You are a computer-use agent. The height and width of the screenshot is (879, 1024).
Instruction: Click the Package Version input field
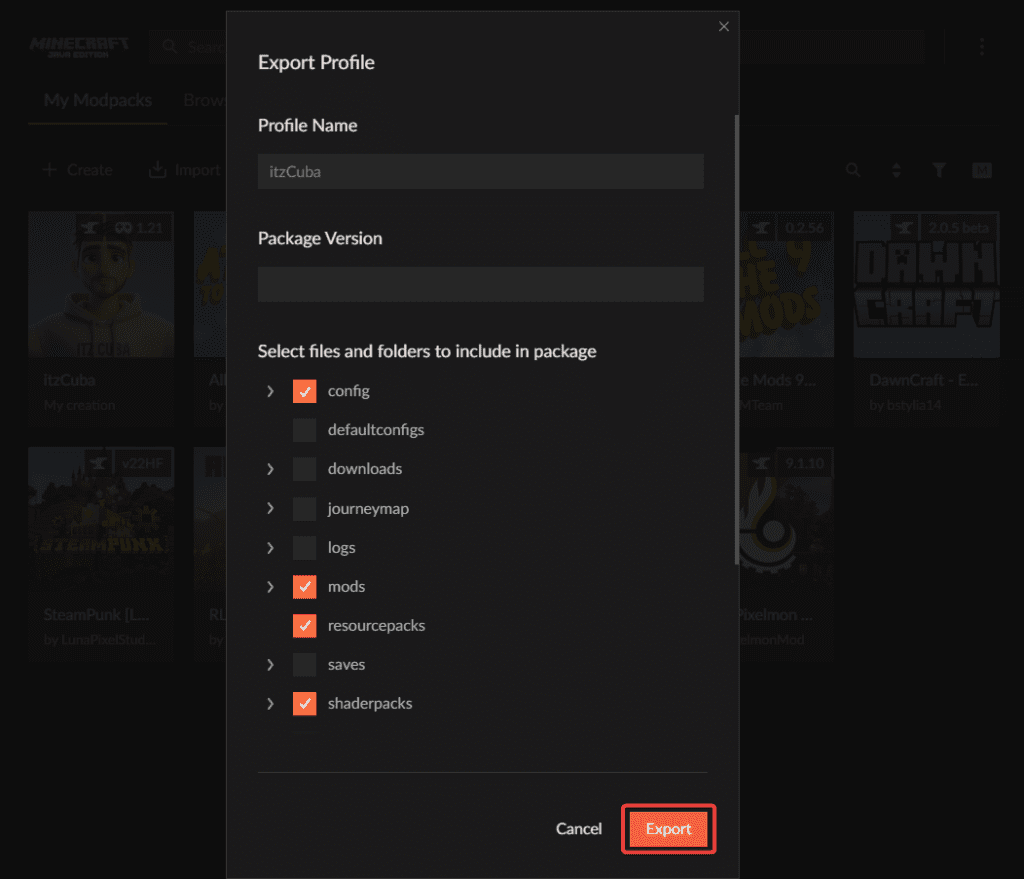480,284
